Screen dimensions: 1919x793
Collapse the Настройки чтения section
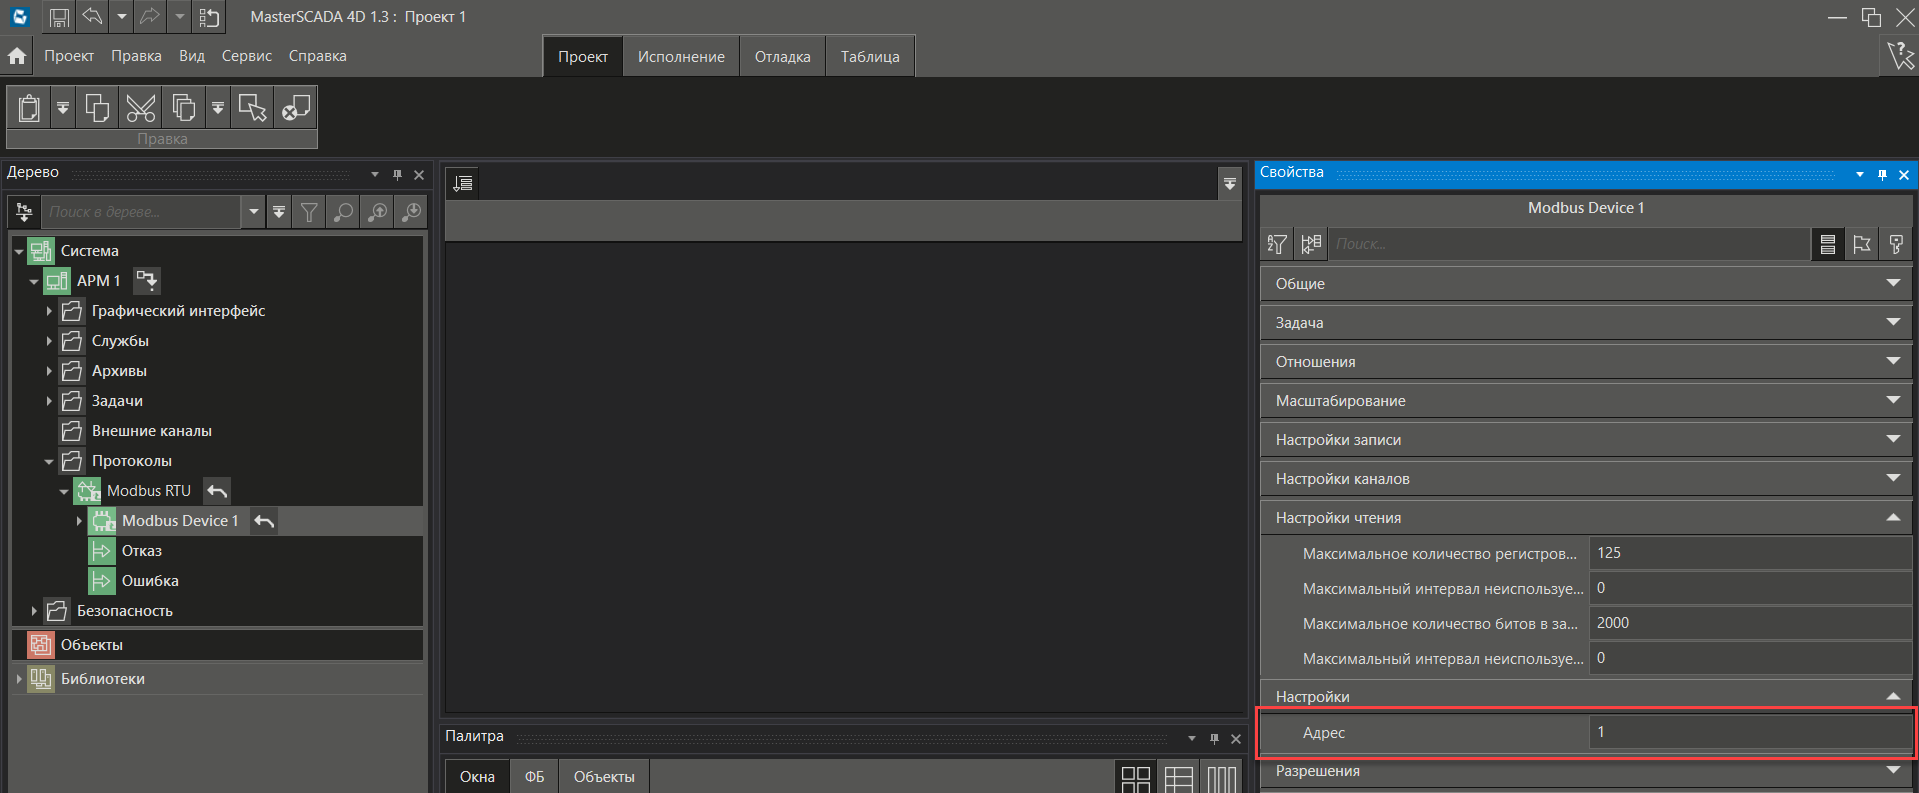tap(1585, 518)
